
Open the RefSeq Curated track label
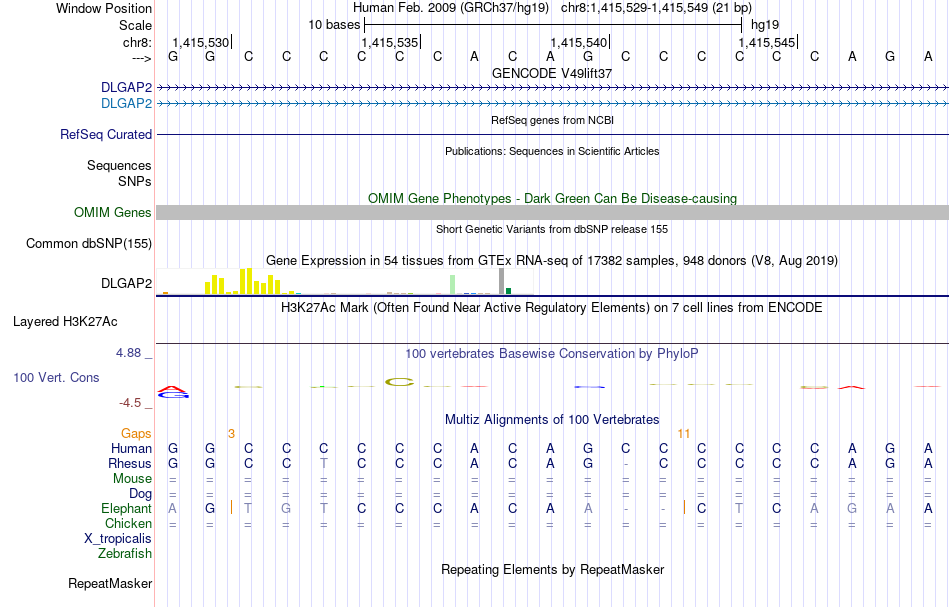(105, 134)
